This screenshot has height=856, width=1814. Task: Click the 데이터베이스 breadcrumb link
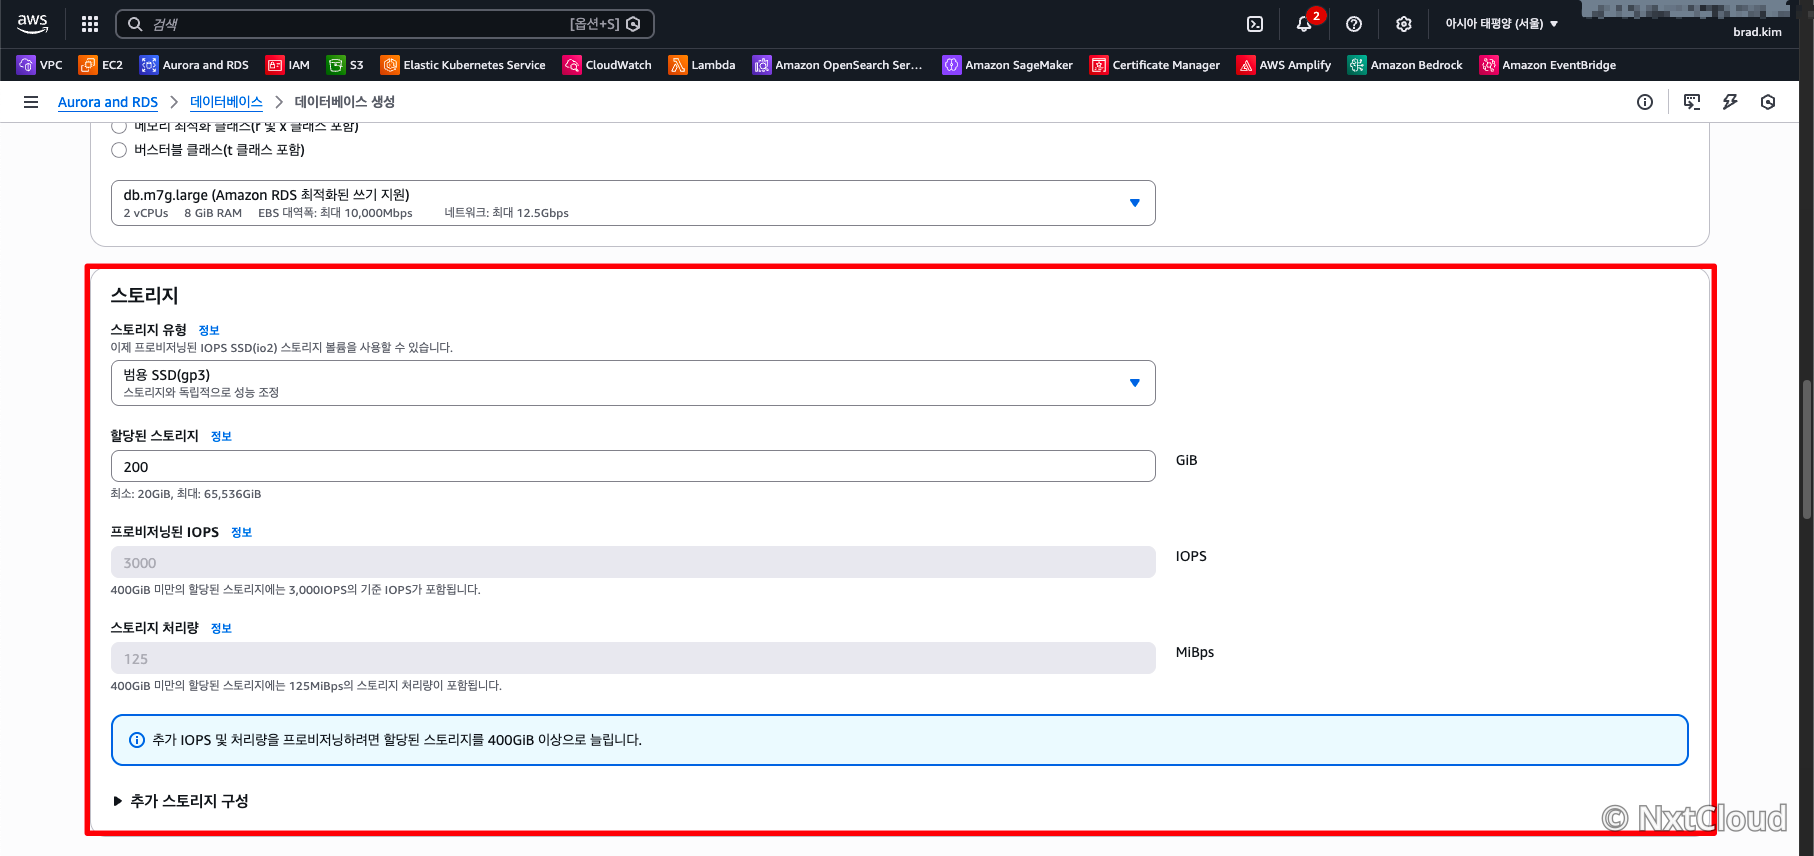point(226,102)
